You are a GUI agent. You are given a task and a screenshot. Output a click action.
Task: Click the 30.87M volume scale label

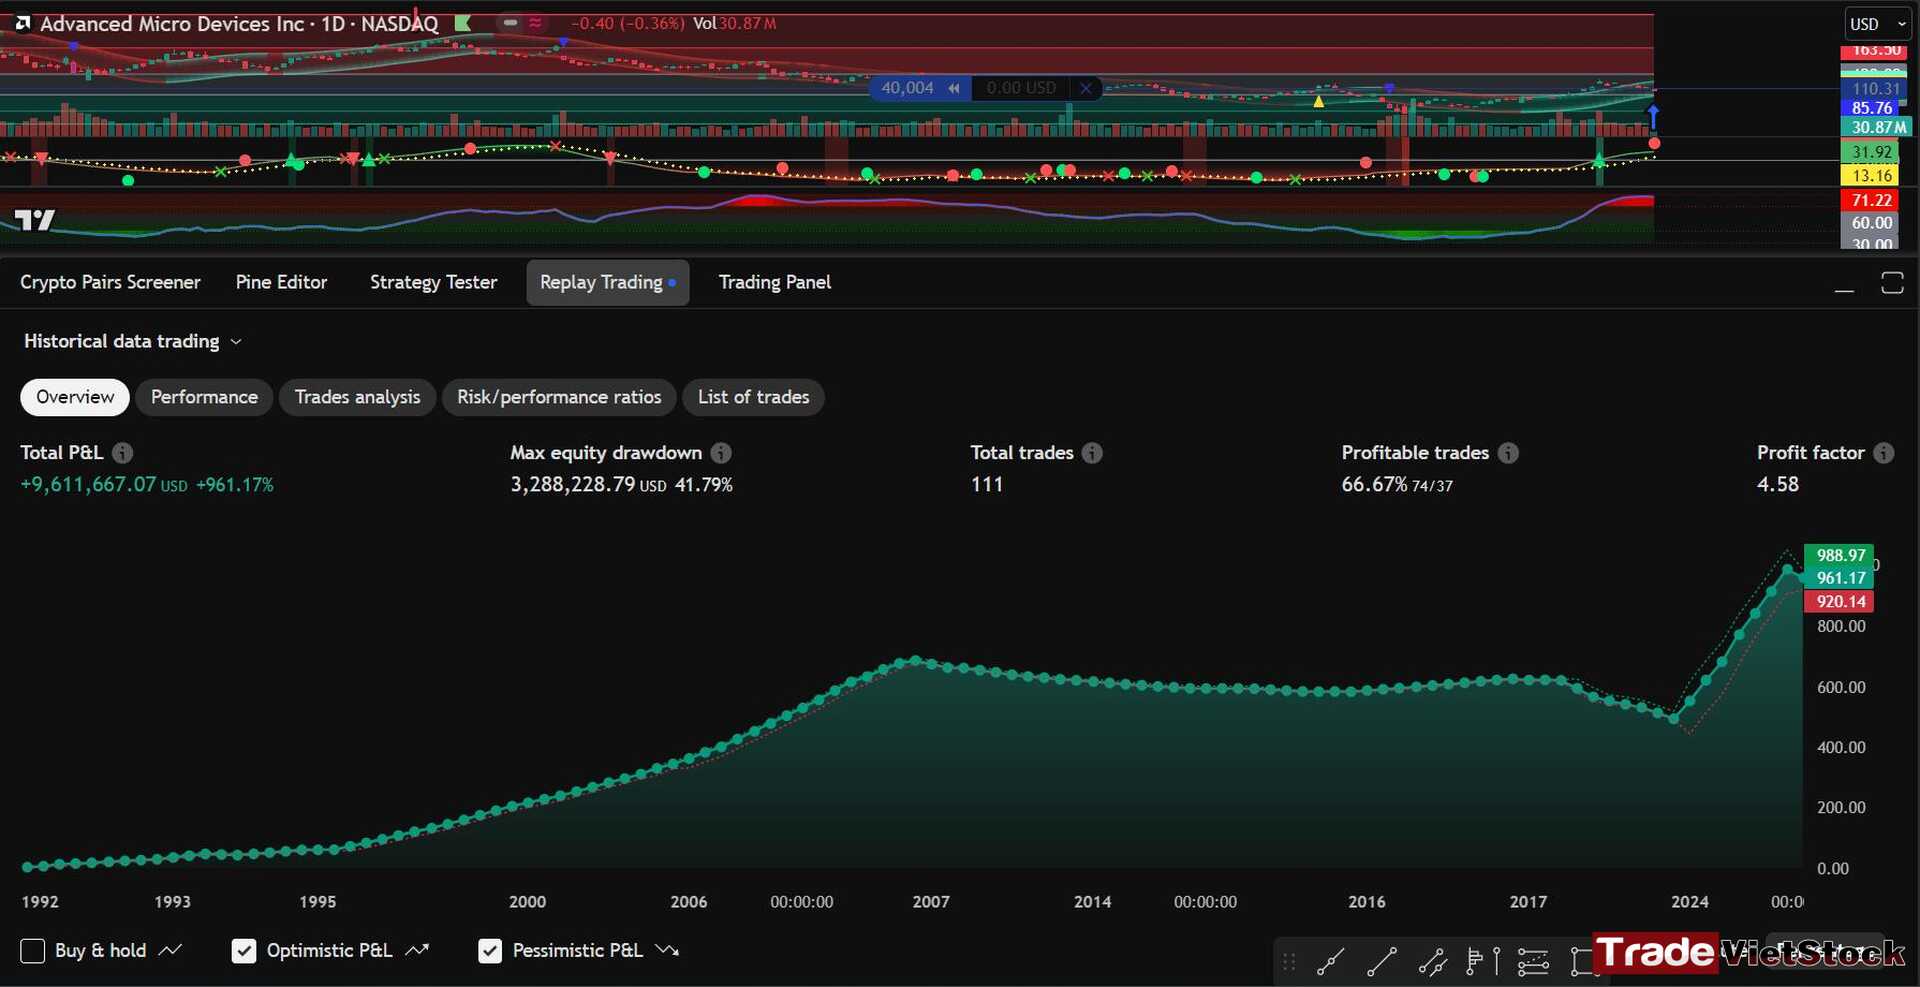(x=1877, y=127)
